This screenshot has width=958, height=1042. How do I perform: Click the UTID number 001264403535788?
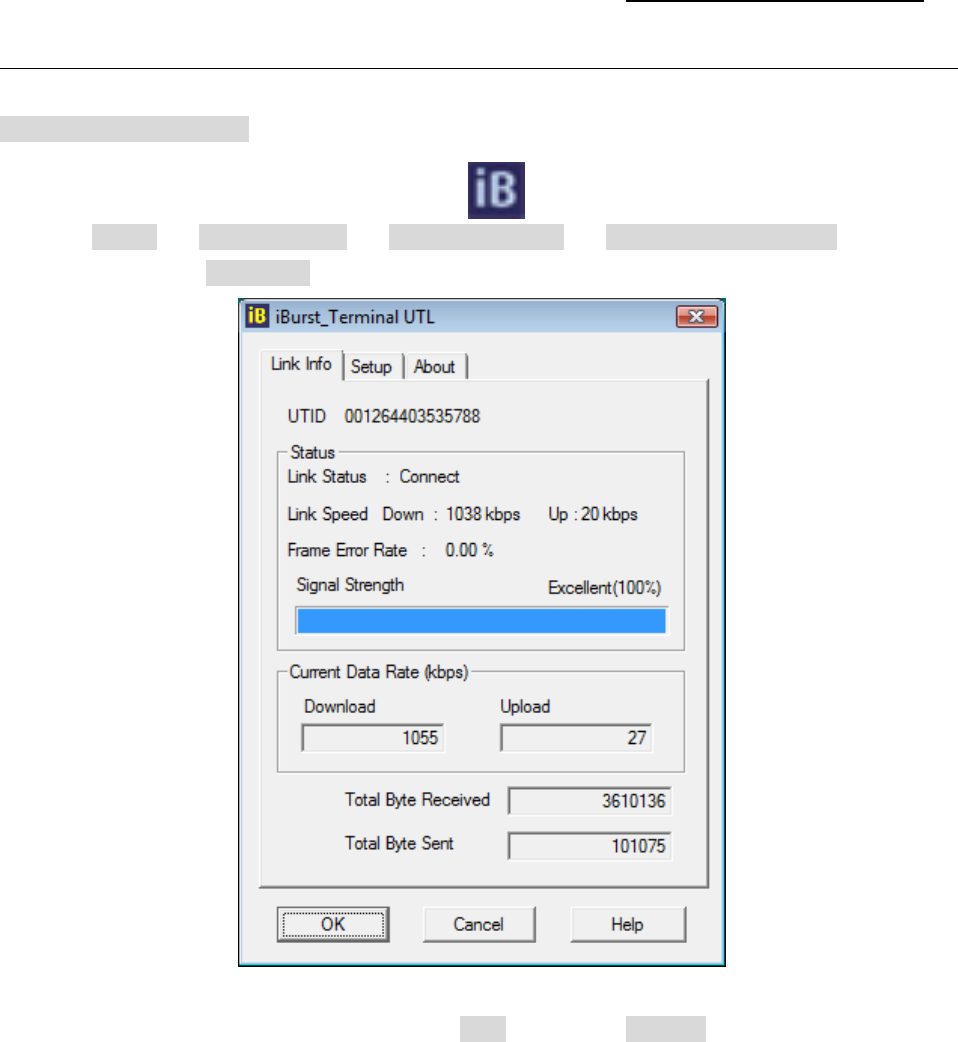tap(412, 416)
